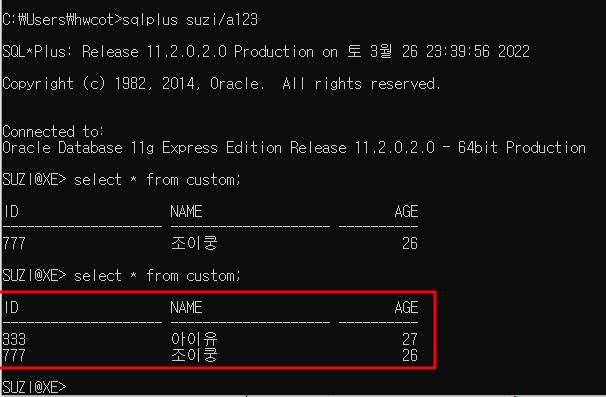The height and width of the screenshot is (397, 606).
Task: Click the 777 ID in first result table
Action: point(14,244)
